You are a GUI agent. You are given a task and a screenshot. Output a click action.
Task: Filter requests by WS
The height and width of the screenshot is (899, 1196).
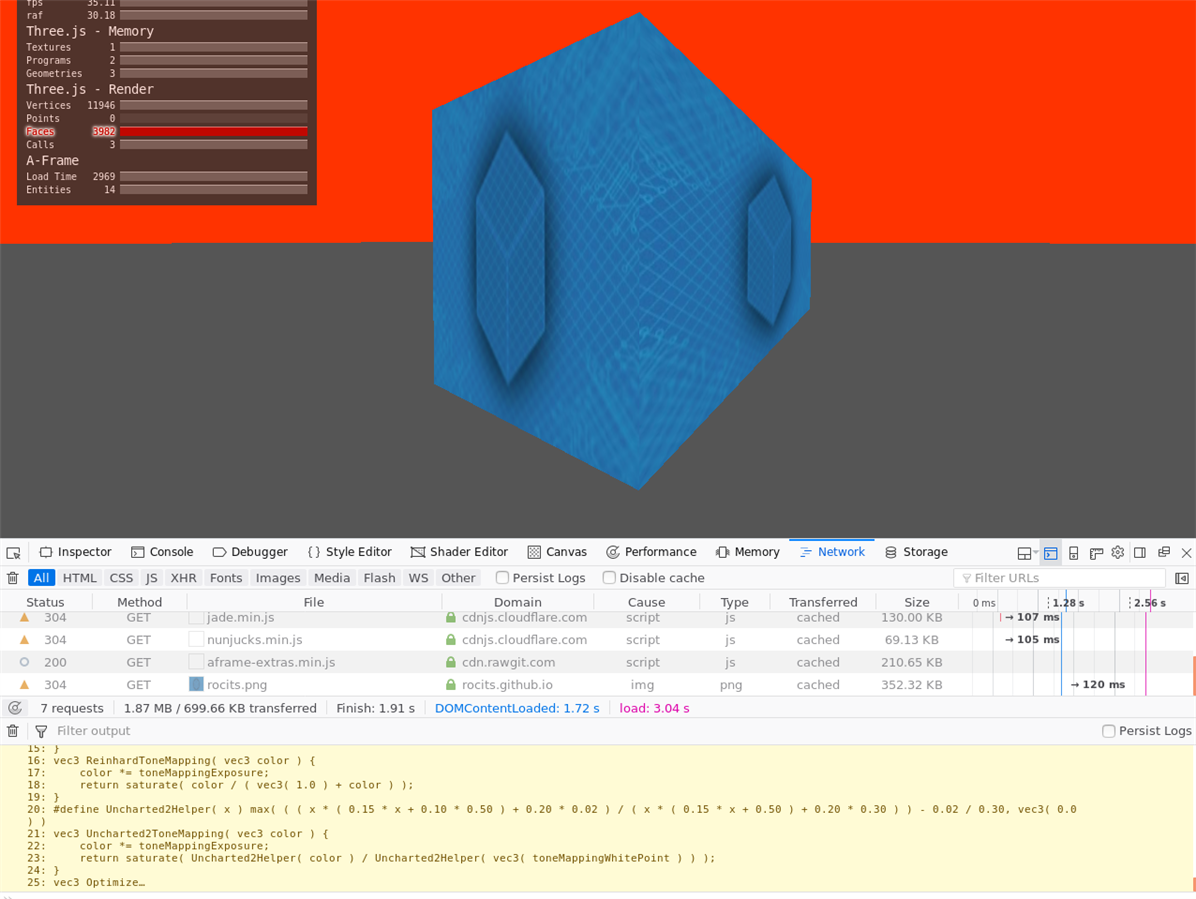418,578
